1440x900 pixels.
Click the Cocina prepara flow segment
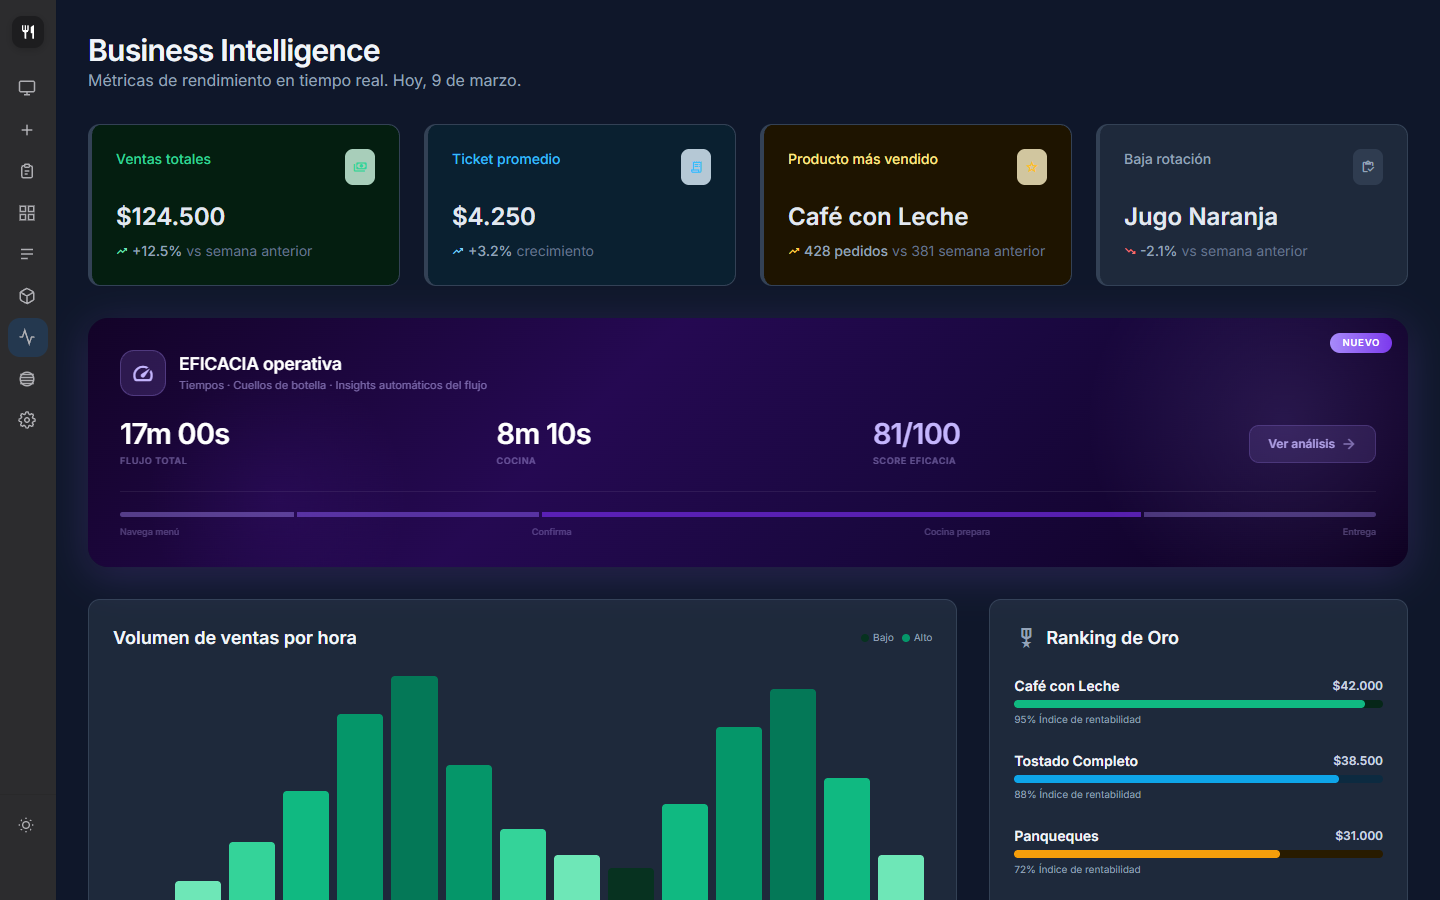coord(841,514)
